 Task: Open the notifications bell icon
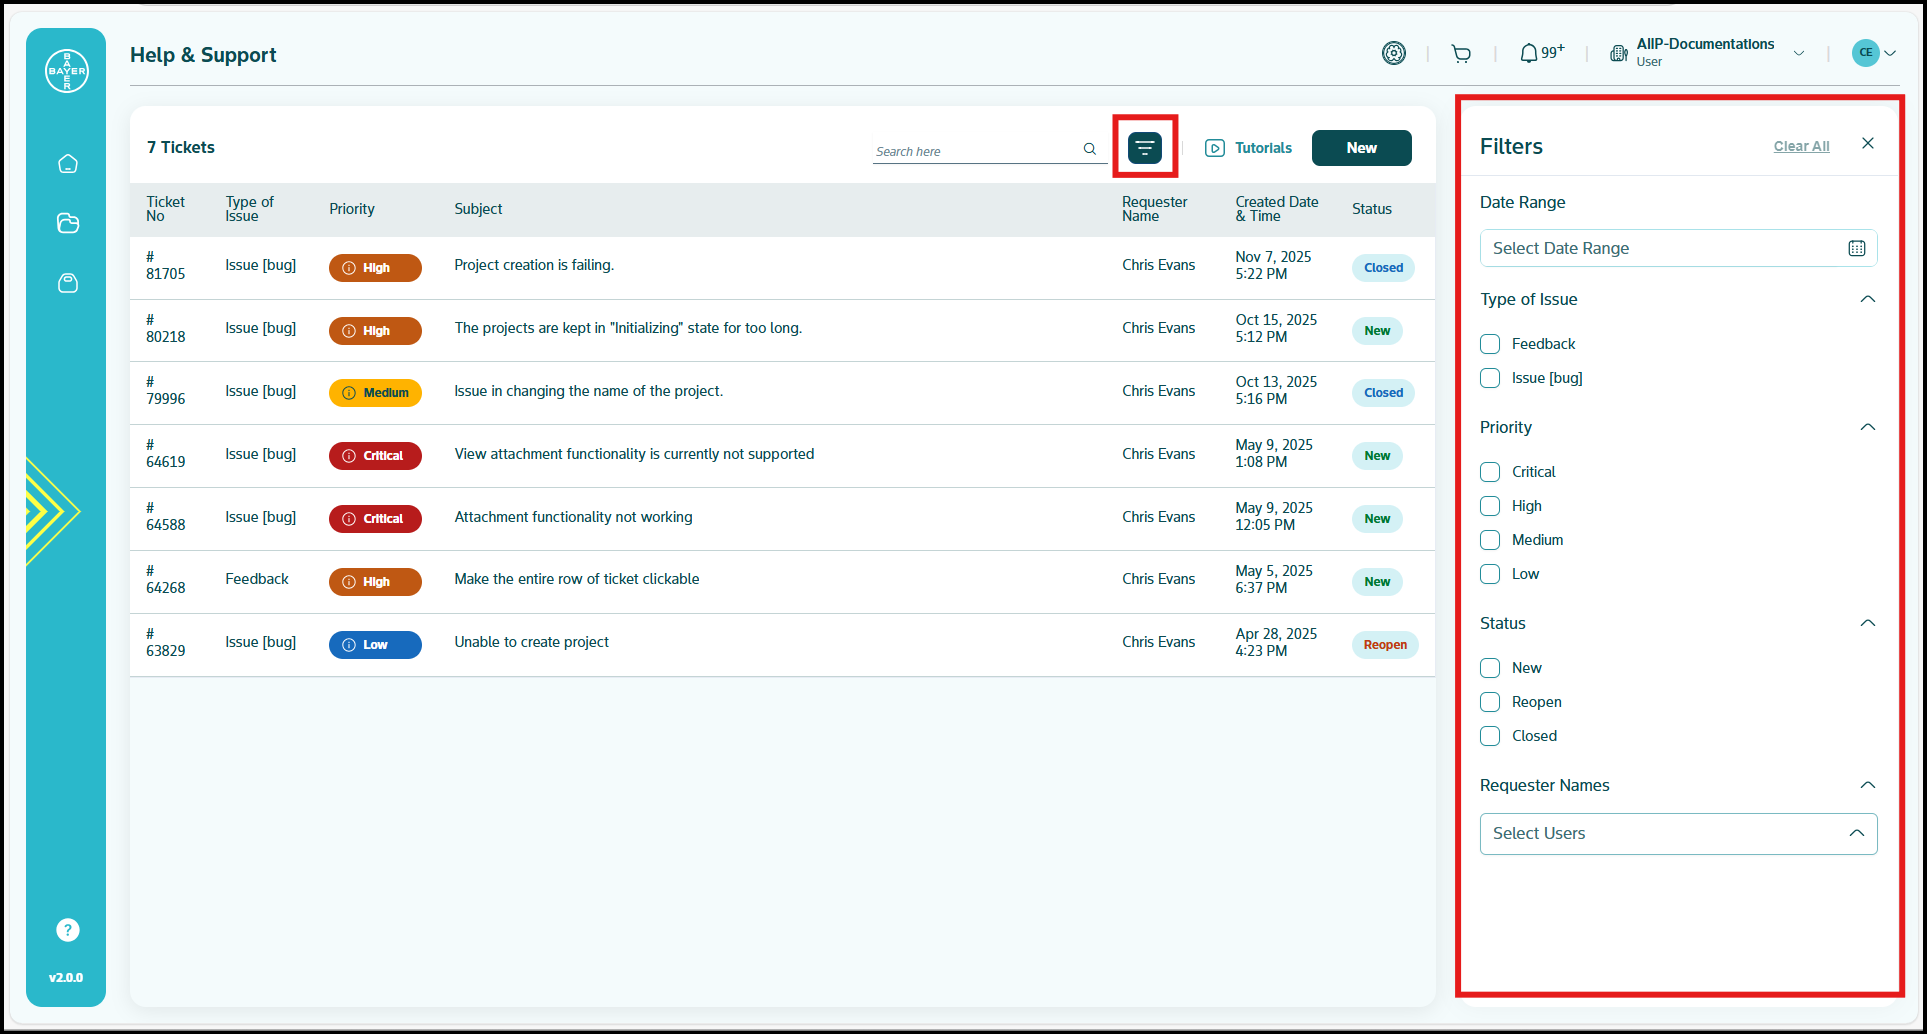(1529, 54)
